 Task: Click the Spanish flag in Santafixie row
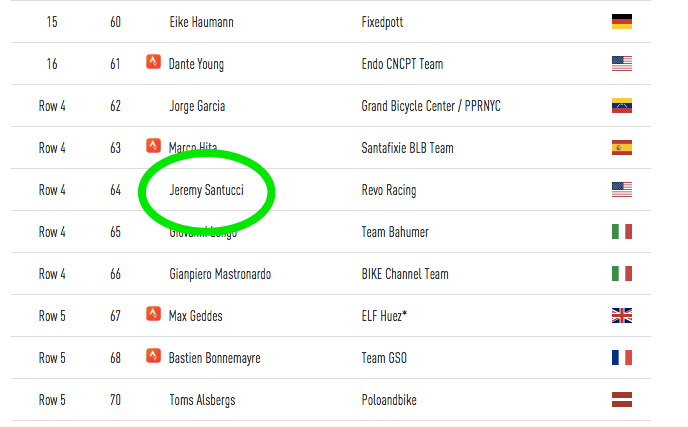click(622, 147)
